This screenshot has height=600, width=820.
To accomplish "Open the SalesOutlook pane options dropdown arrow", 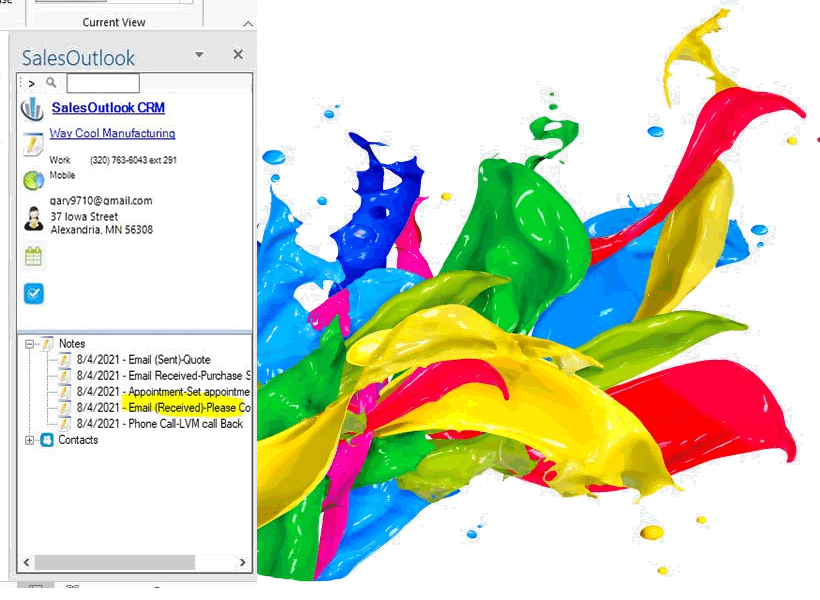I will point(199,55).
